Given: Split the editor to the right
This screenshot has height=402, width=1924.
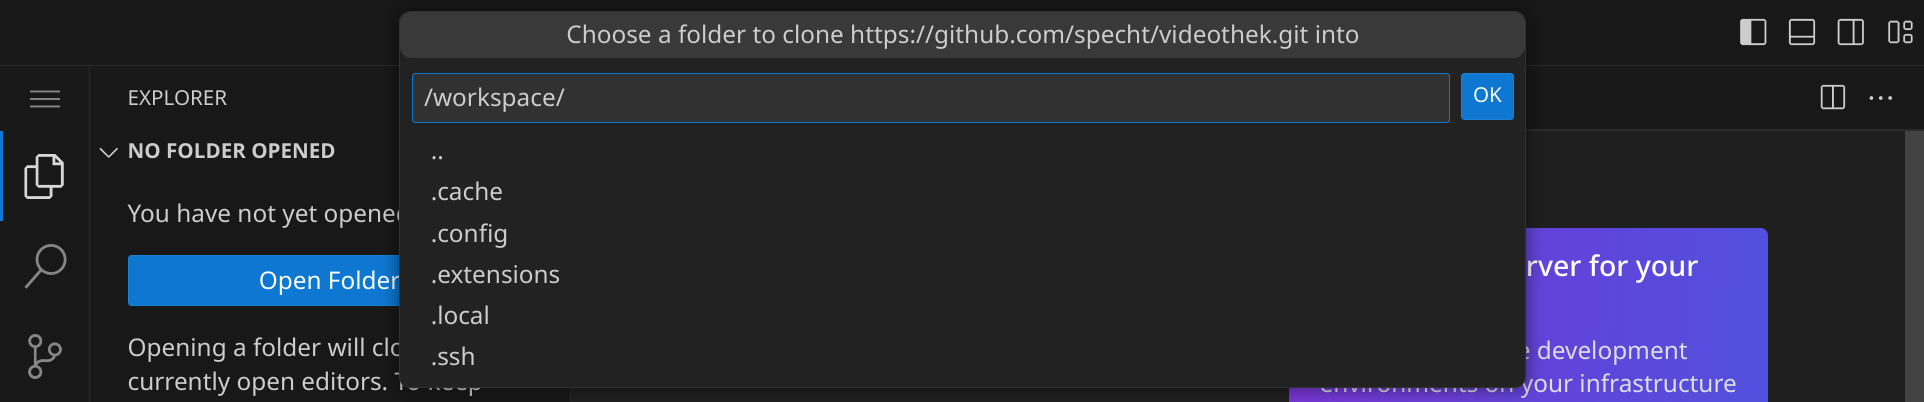Looking at the screenshot, I should tap(1832, 98).
